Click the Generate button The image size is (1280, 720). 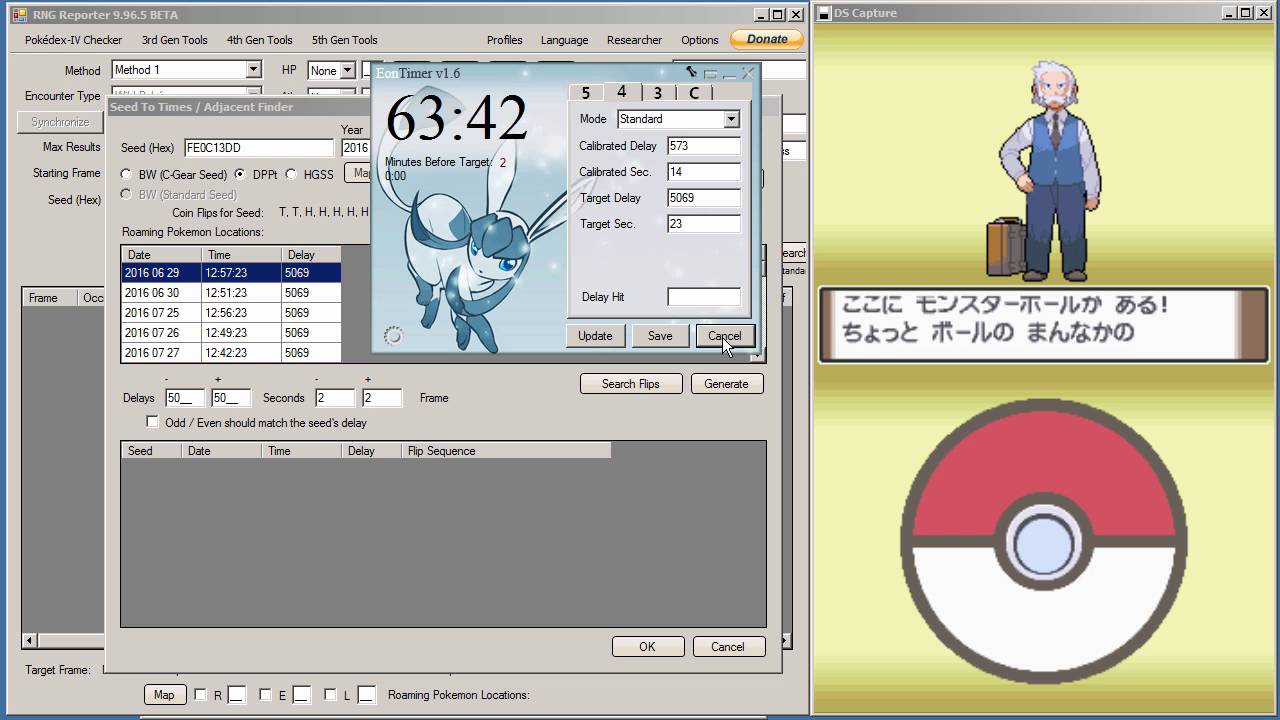click(x=726, y=384)
